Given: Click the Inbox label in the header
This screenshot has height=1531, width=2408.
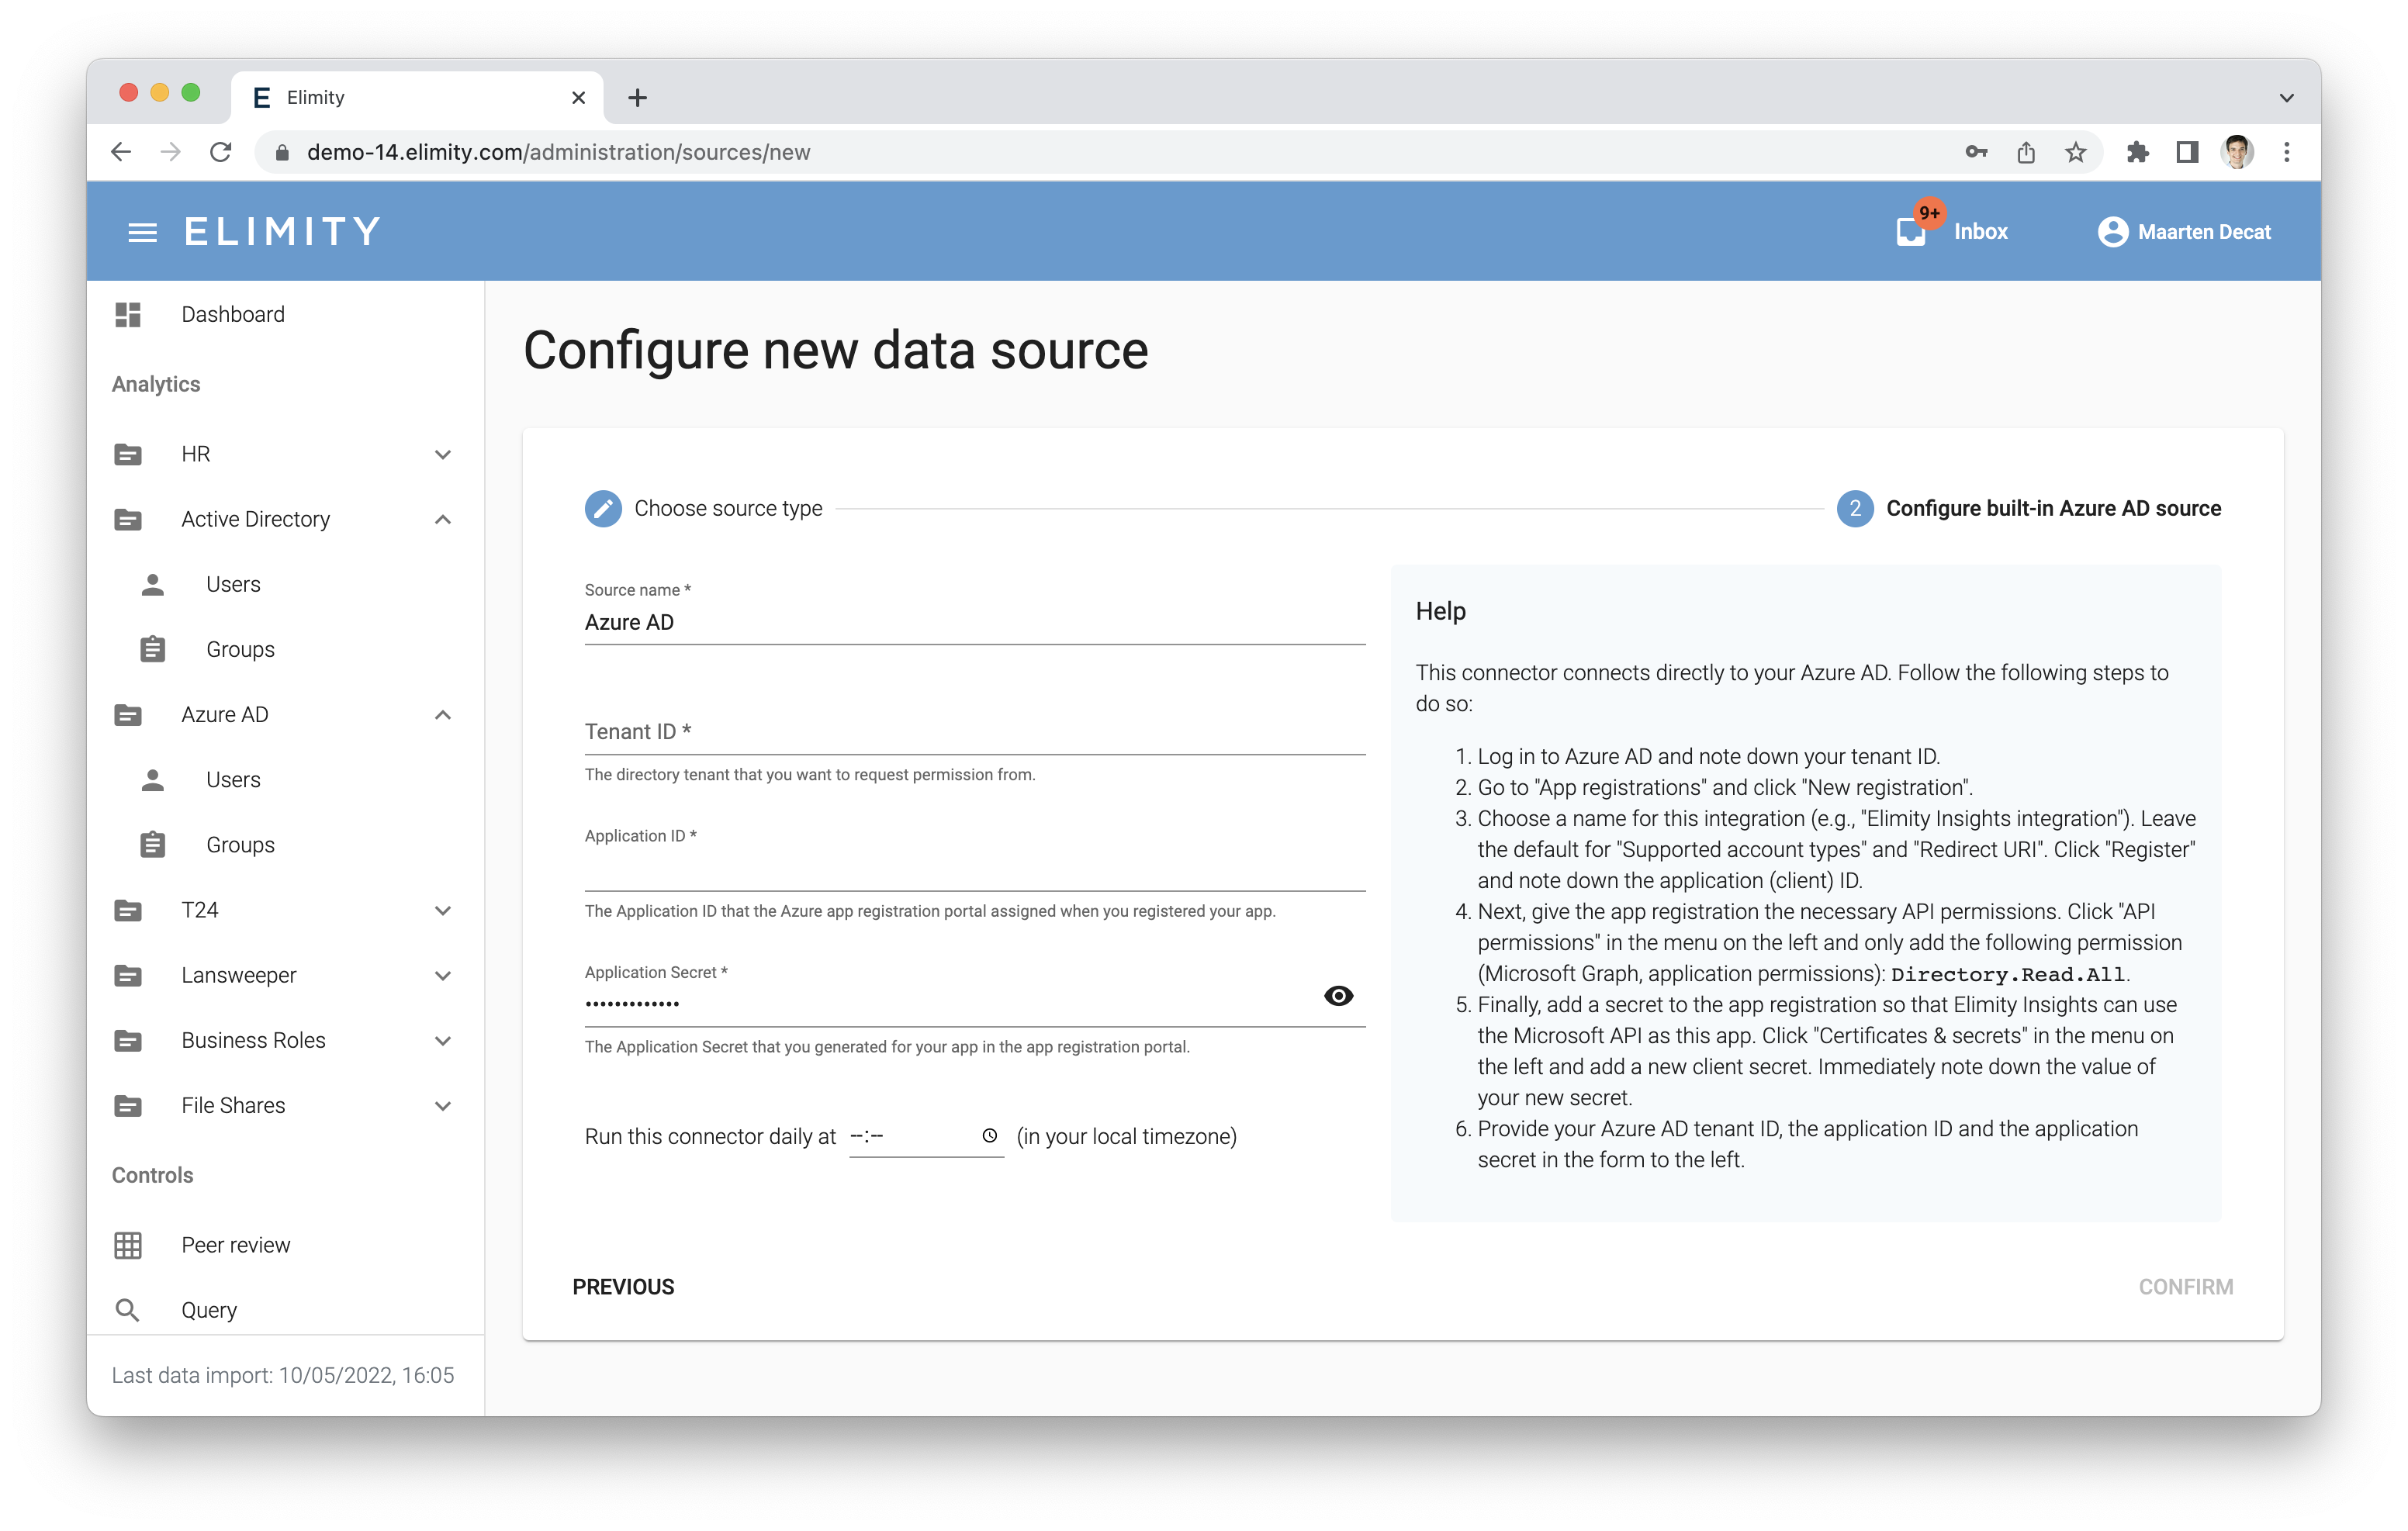Looking at the screenshot, I should [1980, 232].
